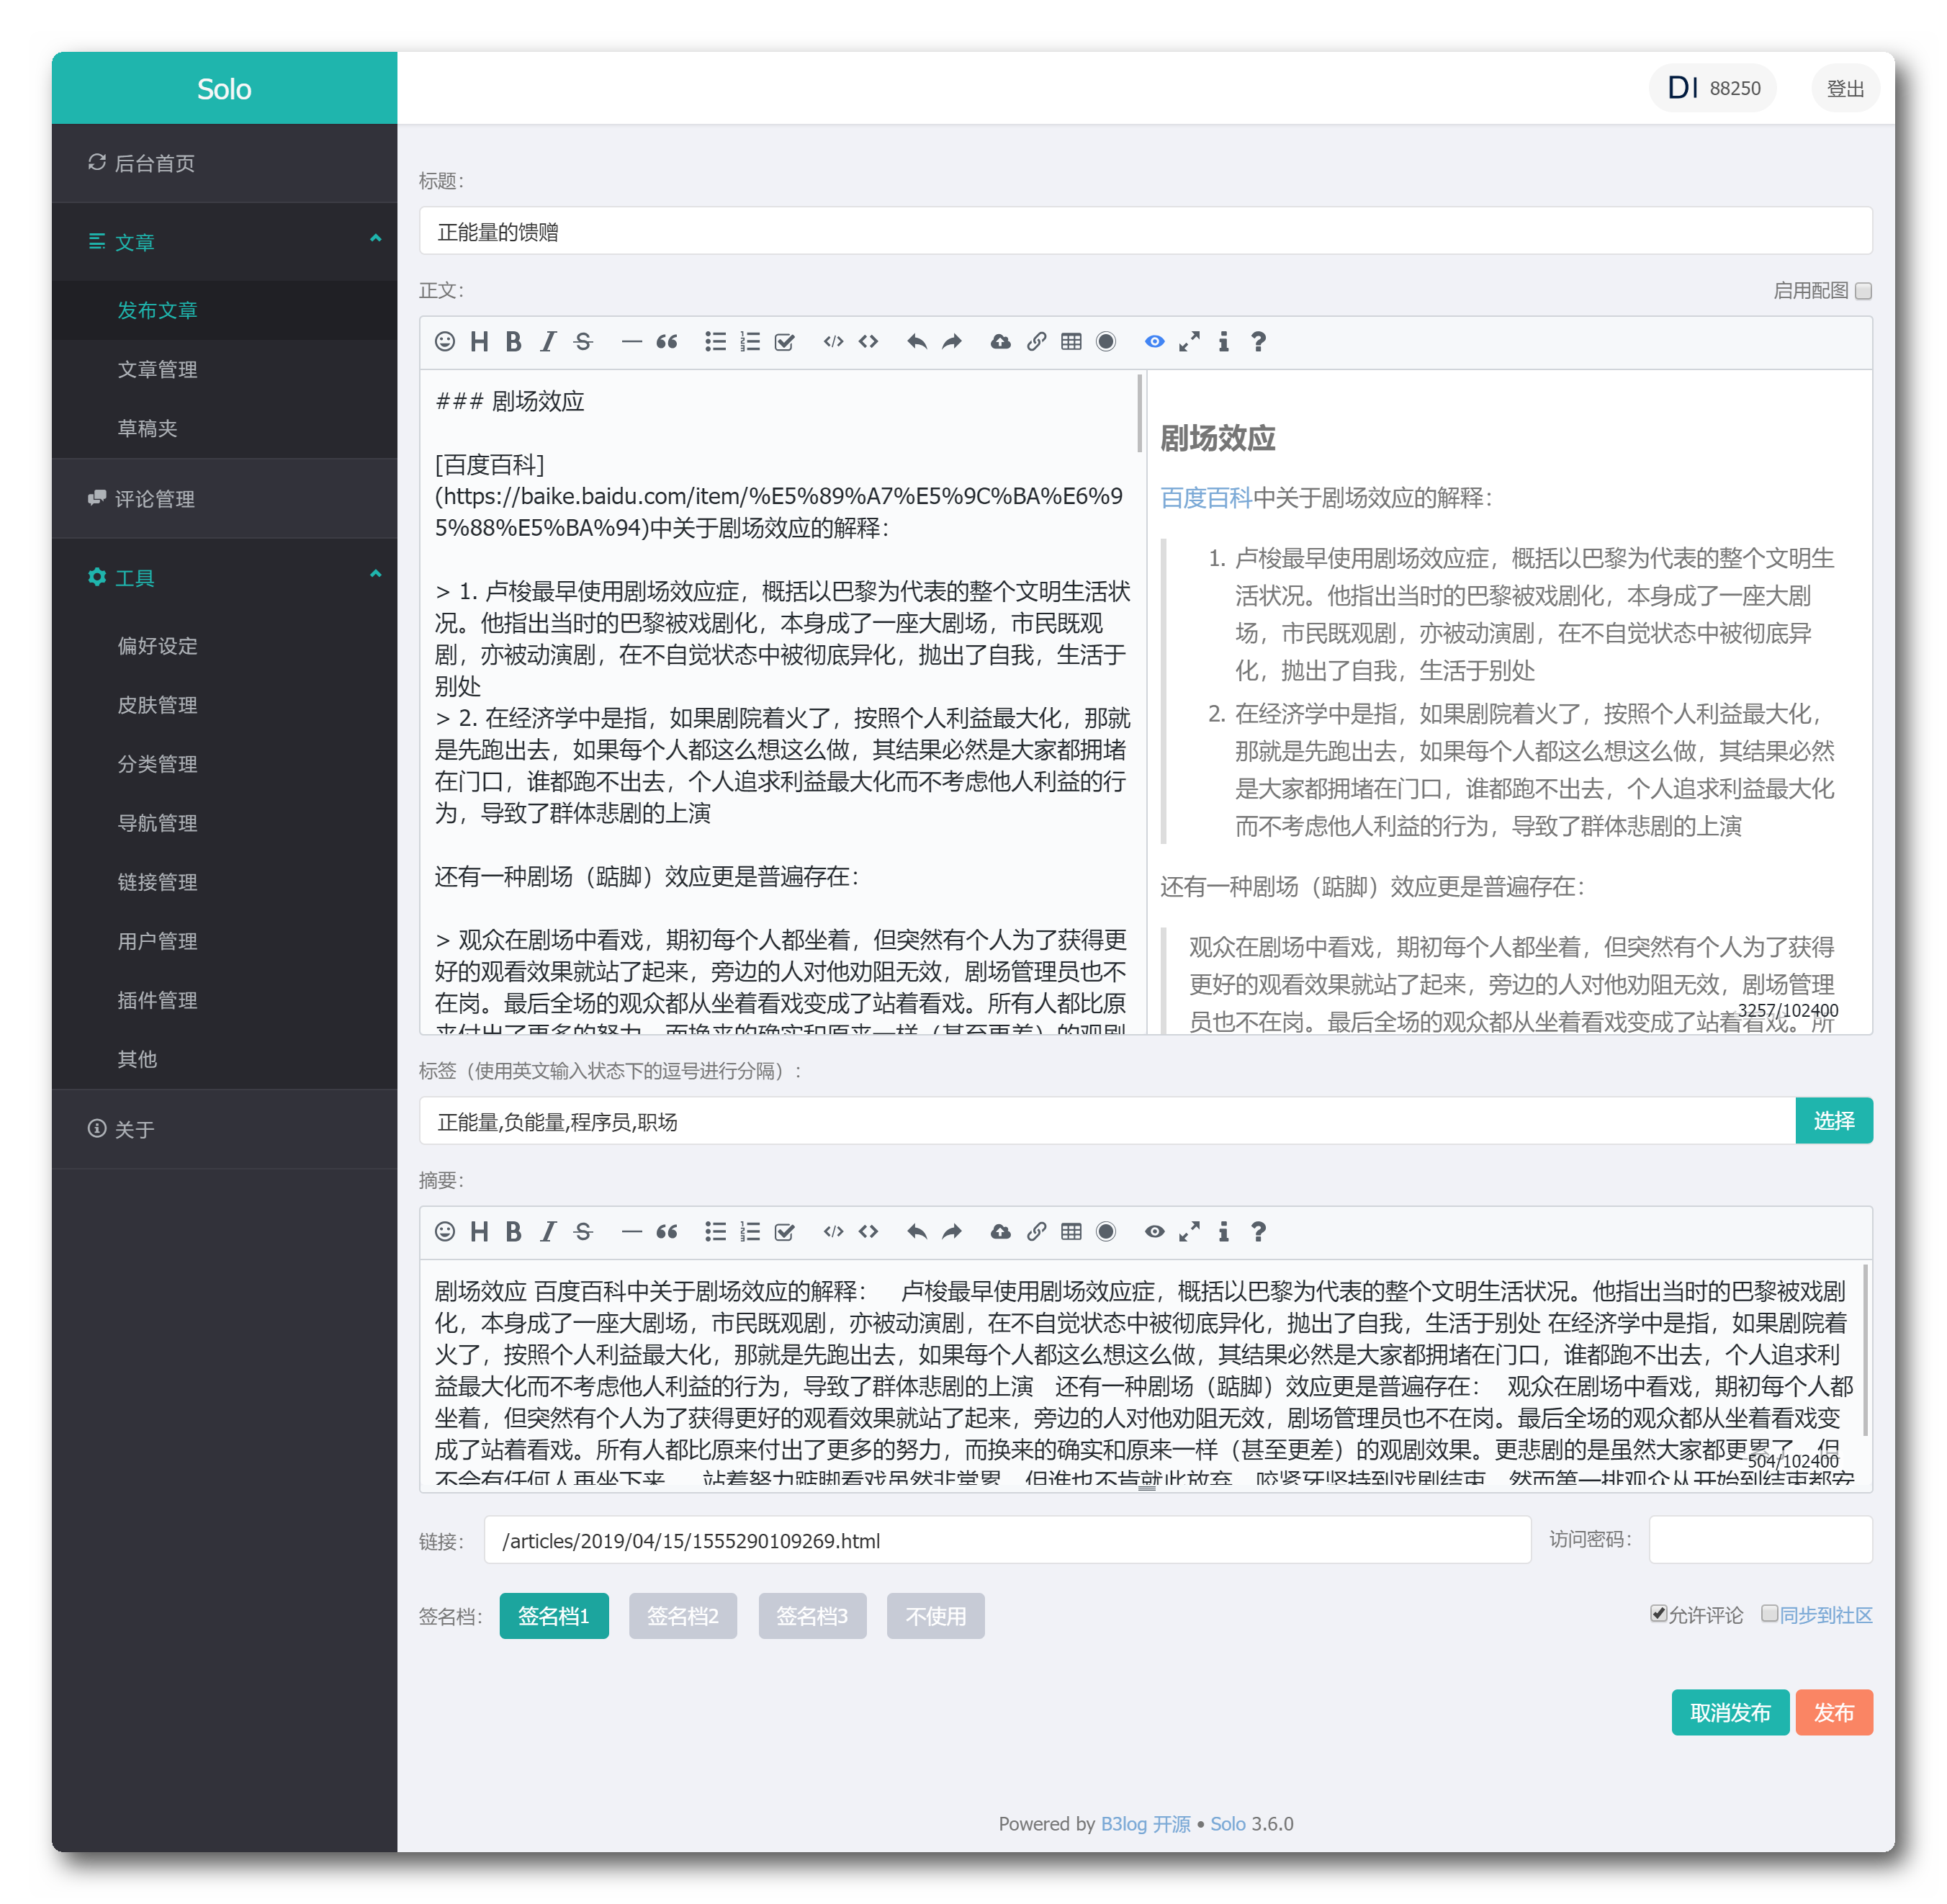Open the 百度百科 link in preview
This screenshot has height=1904, width=1947.
[1206, 498]
